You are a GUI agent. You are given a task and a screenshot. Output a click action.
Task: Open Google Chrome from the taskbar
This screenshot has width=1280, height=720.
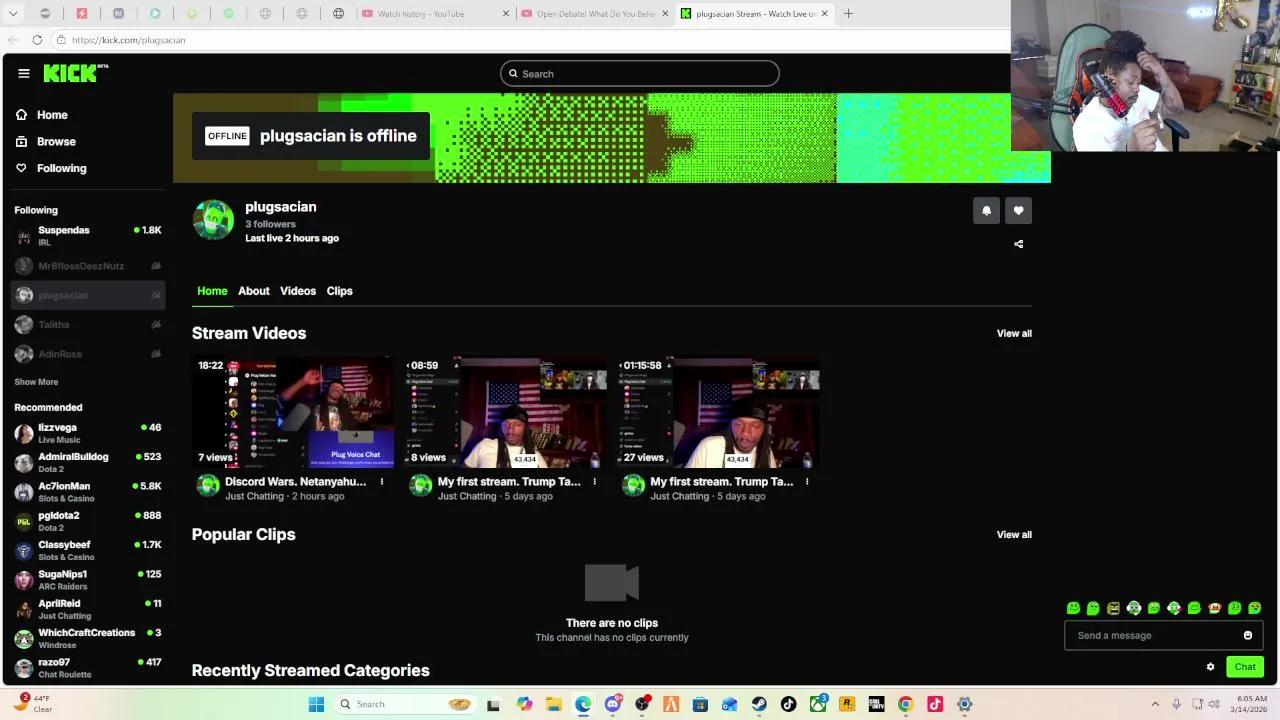[x=905, y=705]
